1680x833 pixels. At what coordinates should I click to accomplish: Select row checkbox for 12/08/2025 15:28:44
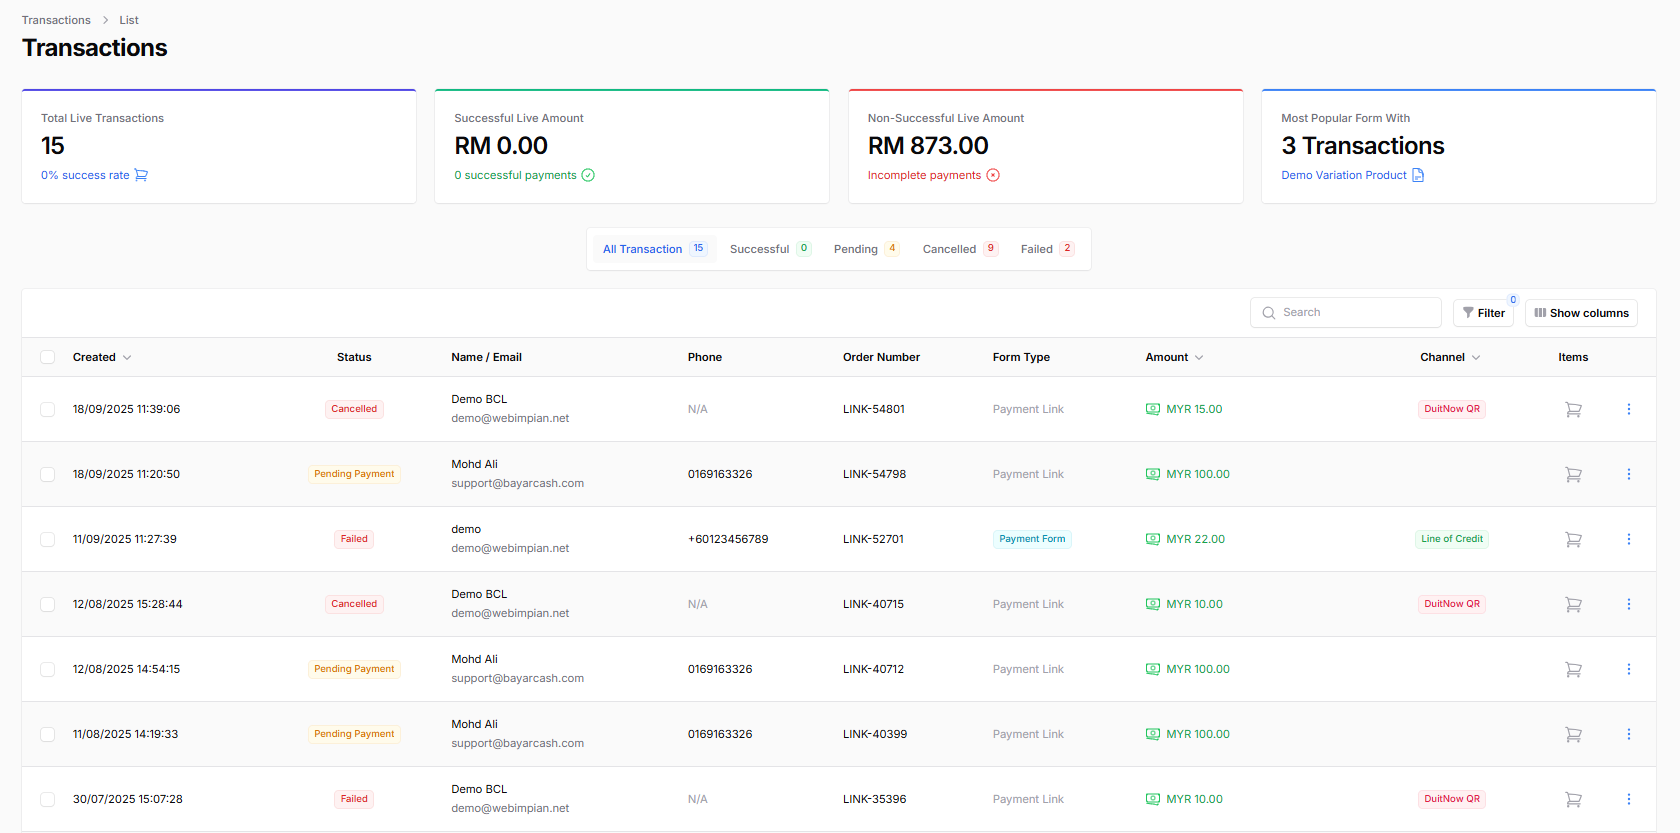coord(47,604)
